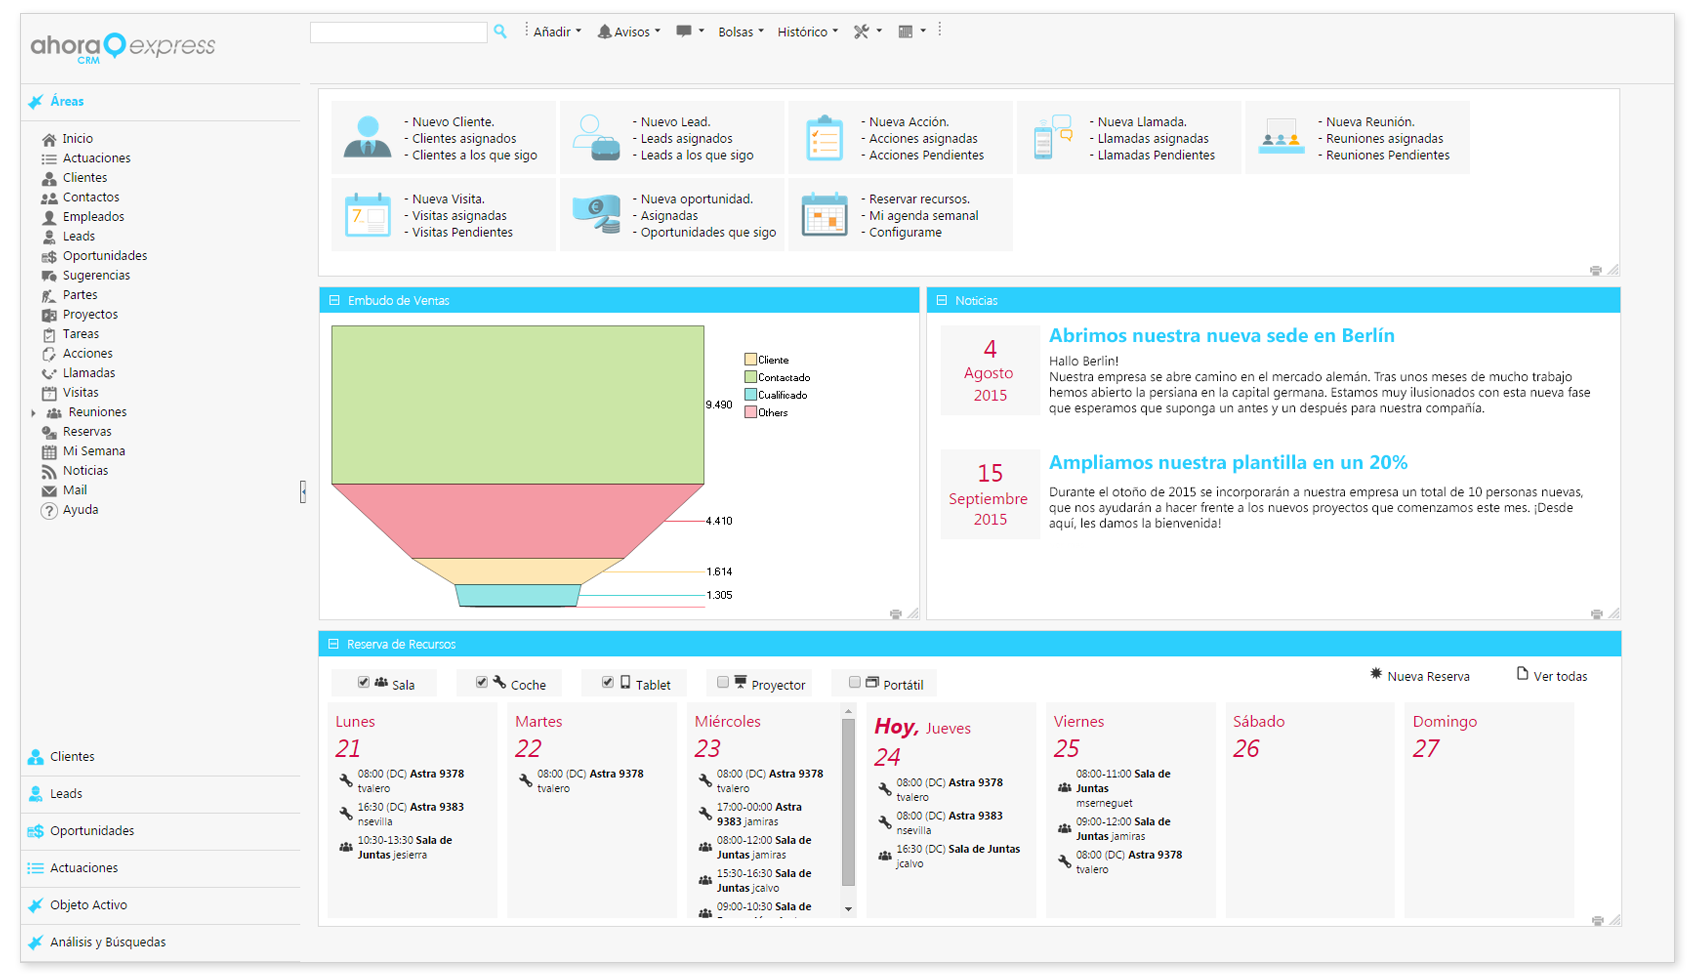1695x974 pixels.
Task: Click the Partes icon in sidebar
Action: (x=48, y=295)
